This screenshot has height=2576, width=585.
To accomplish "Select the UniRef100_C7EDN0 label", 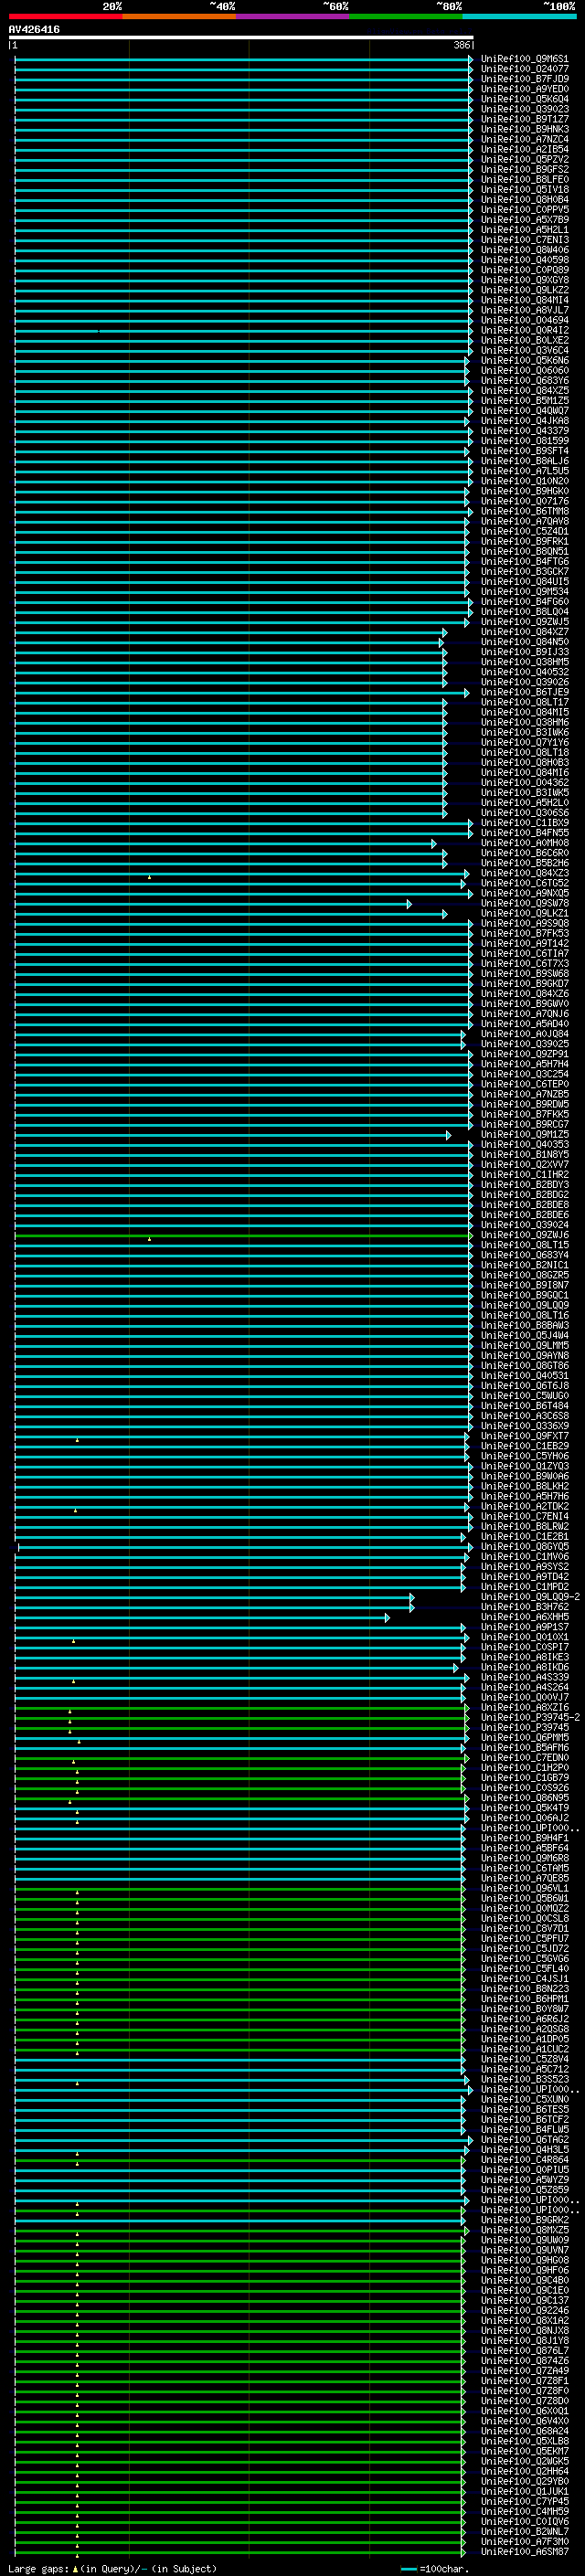I will [x=525, y=1758].
